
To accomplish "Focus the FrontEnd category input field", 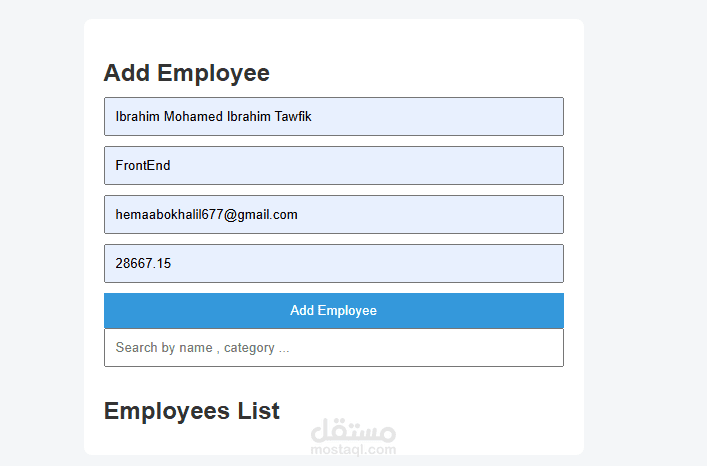I will [333, 165].
